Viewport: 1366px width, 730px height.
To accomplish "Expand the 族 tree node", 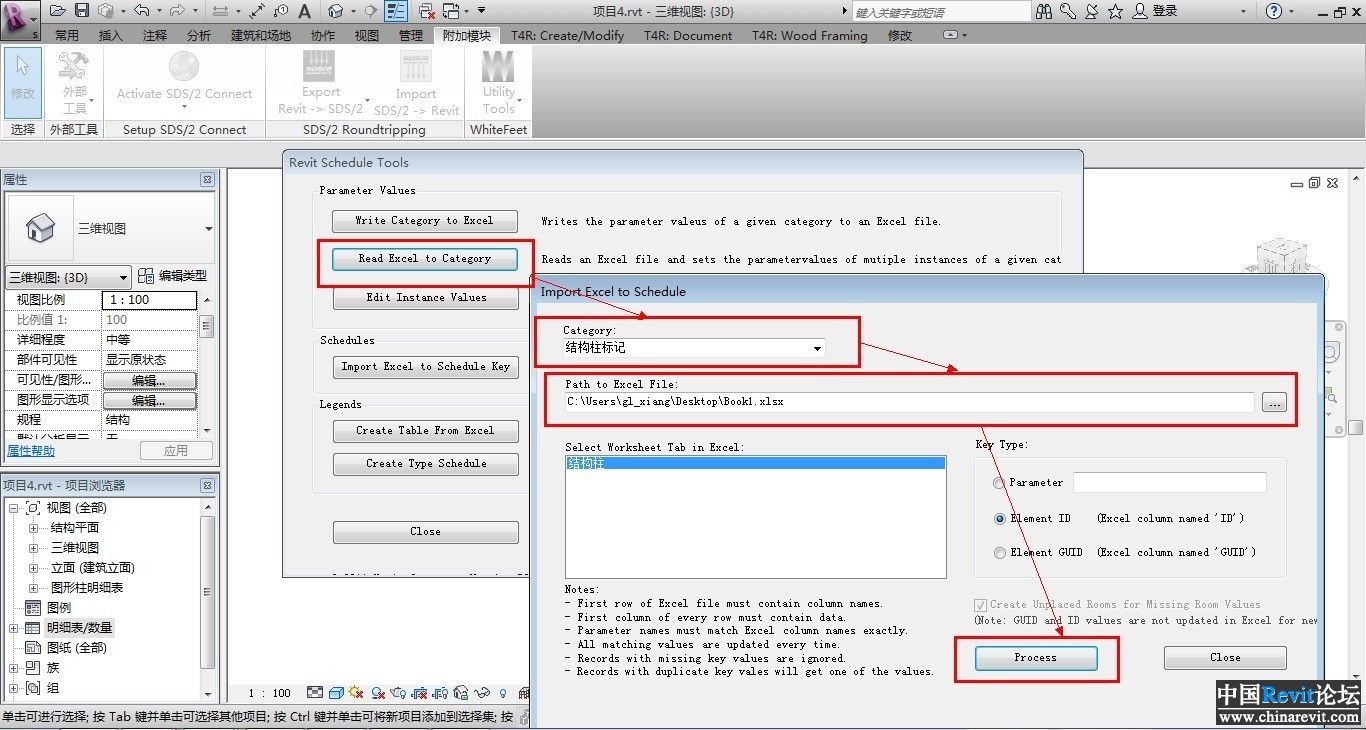I will pyautogui.click(x=14, y=668).
